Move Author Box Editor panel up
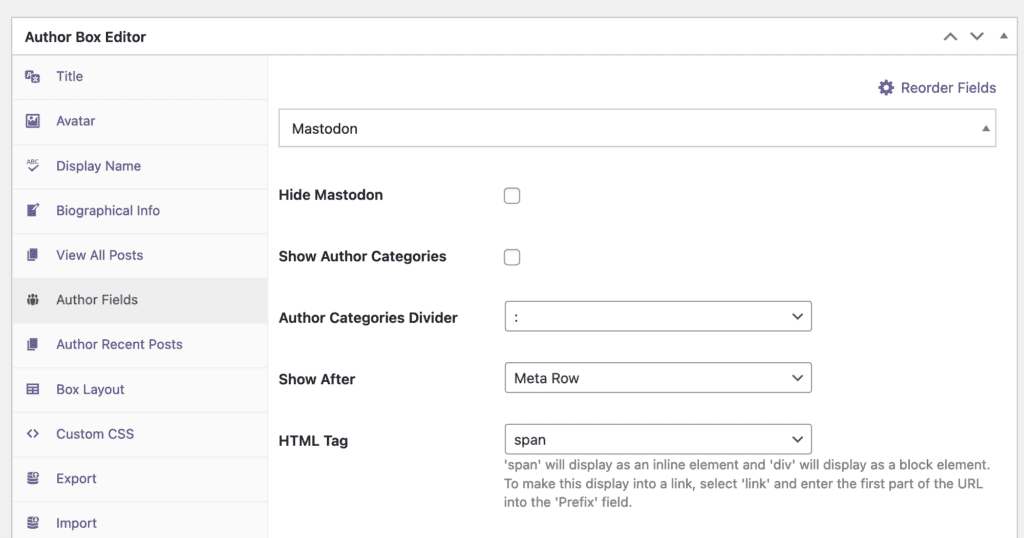This screenshot has height=538, width=1024. [x=950, y=37]
